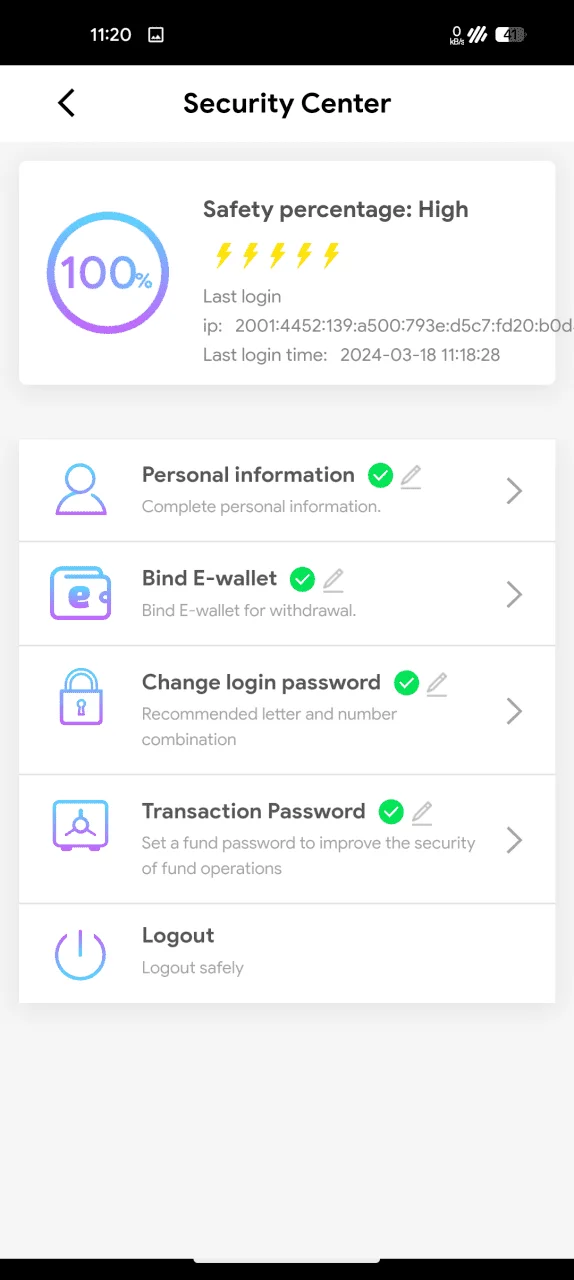Tap the Personal information user icon
574x1280 pixels.
coord(80,490)
